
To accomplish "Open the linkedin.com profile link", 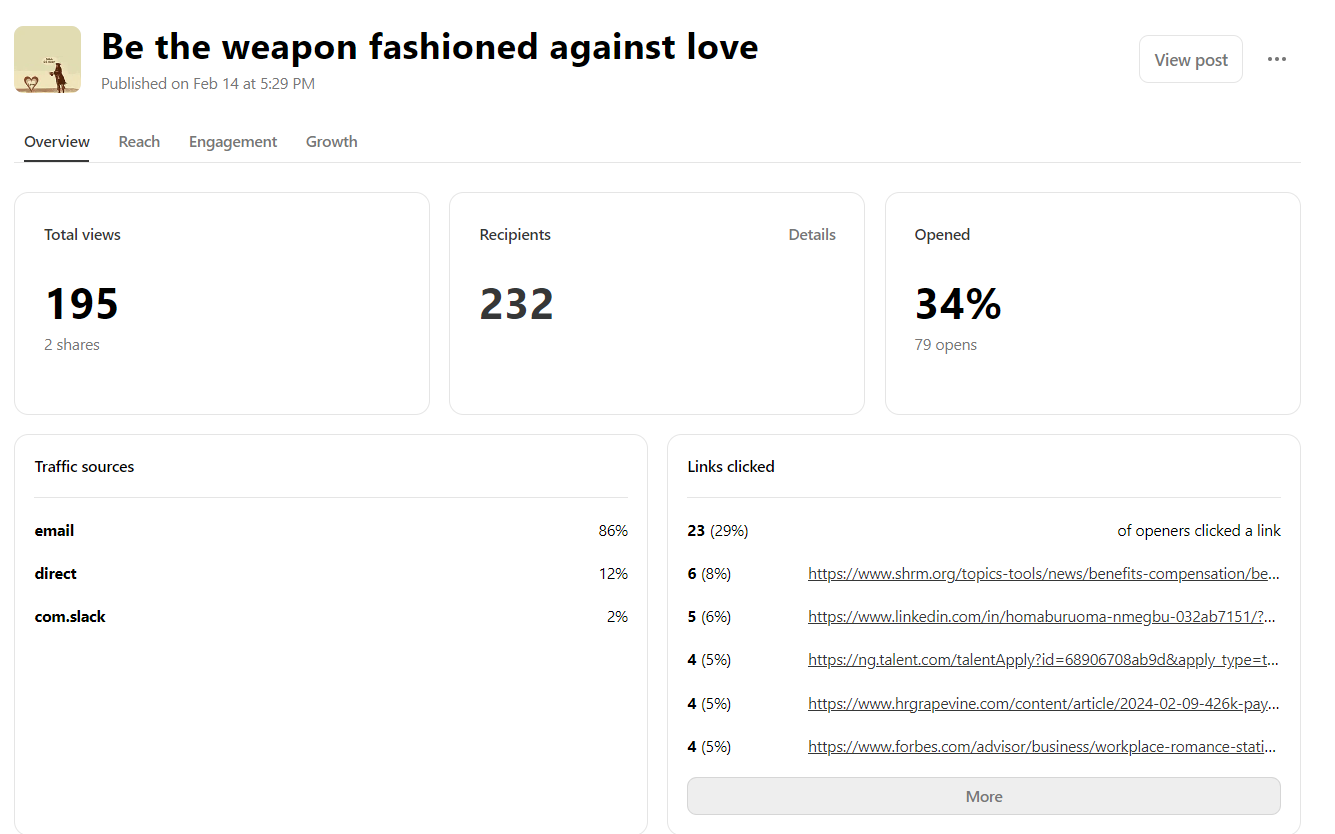I will 1043,617.
